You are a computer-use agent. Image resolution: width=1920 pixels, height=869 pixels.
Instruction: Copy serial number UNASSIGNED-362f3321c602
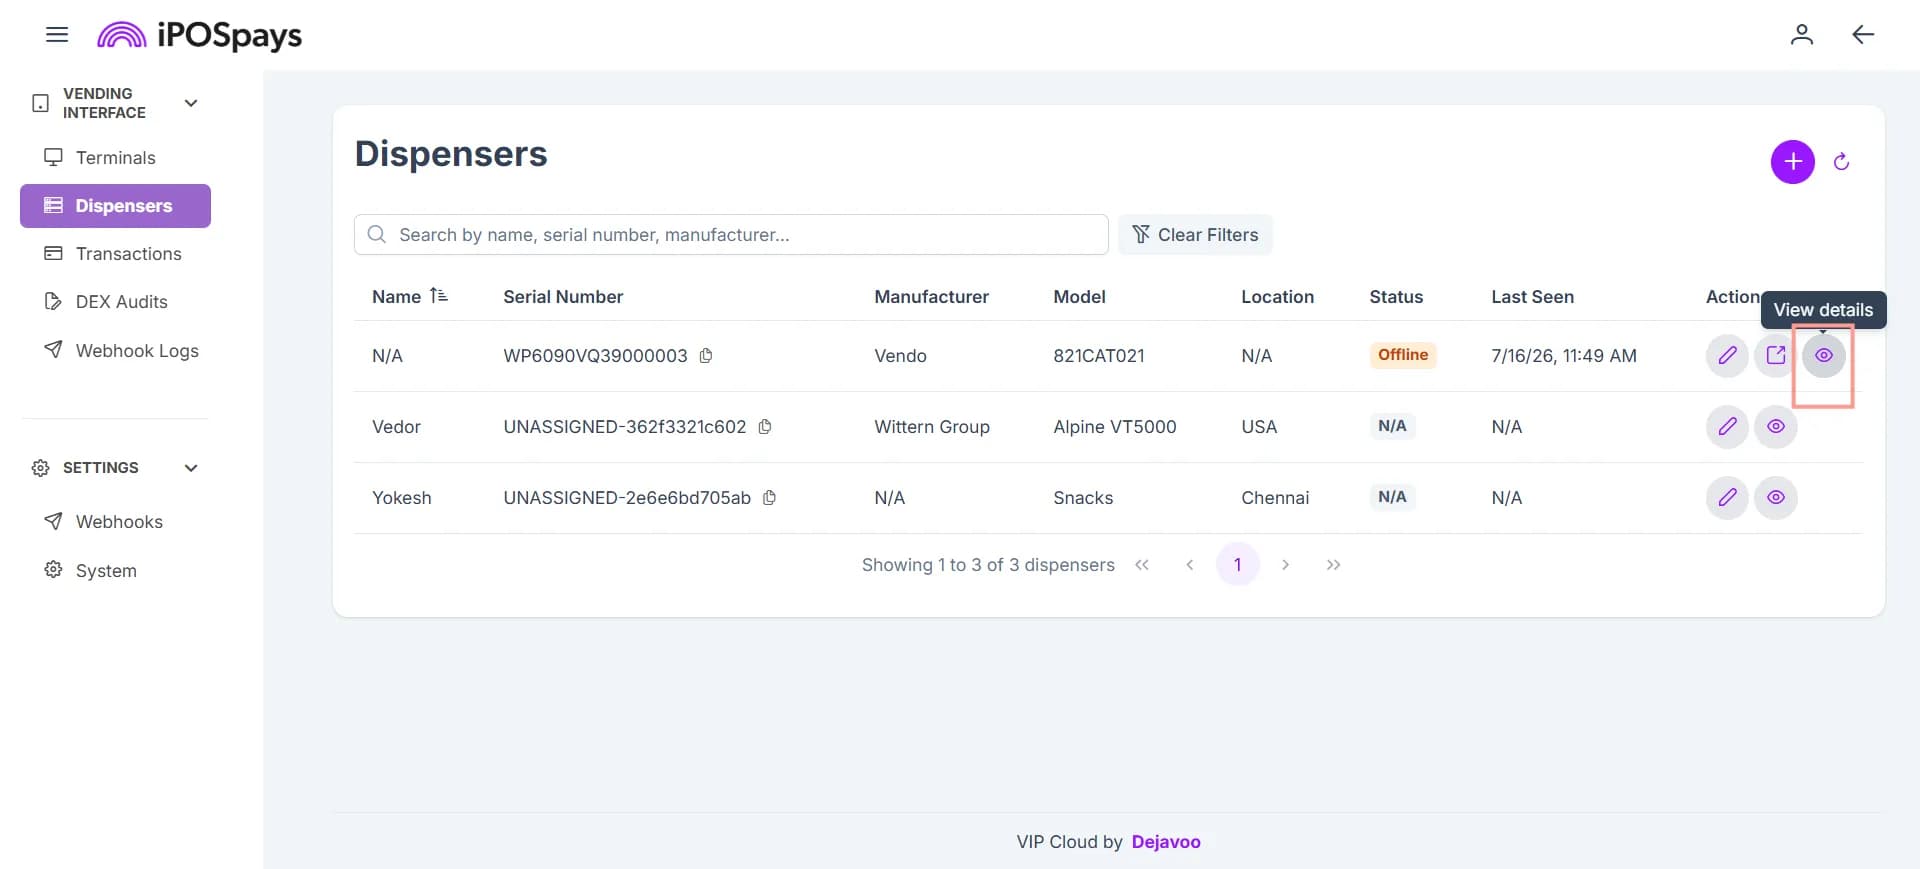point(765,427)
